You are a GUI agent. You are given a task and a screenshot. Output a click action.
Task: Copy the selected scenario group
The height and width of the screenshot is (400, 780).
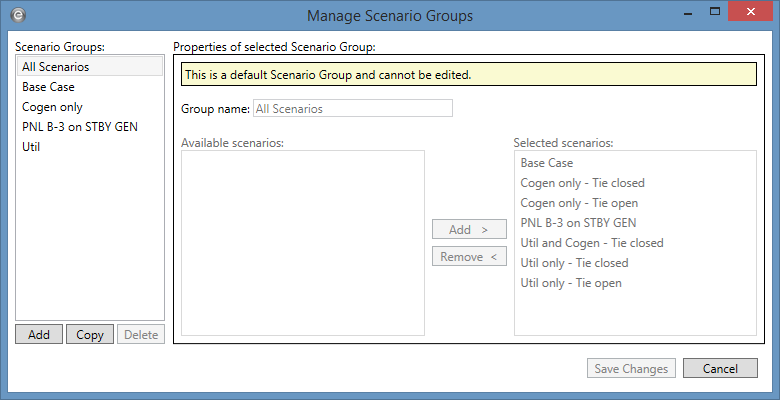click(x=90, y=335)
